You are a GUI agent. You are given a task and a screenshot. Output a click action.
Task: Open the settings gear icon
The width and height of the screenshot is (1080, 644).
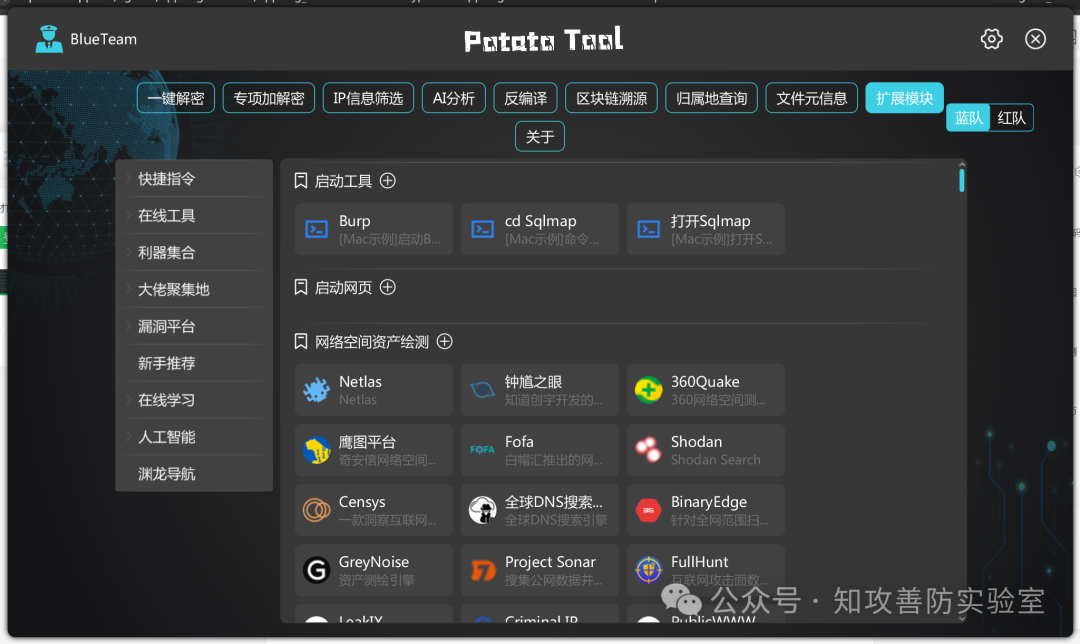point(991,39)
